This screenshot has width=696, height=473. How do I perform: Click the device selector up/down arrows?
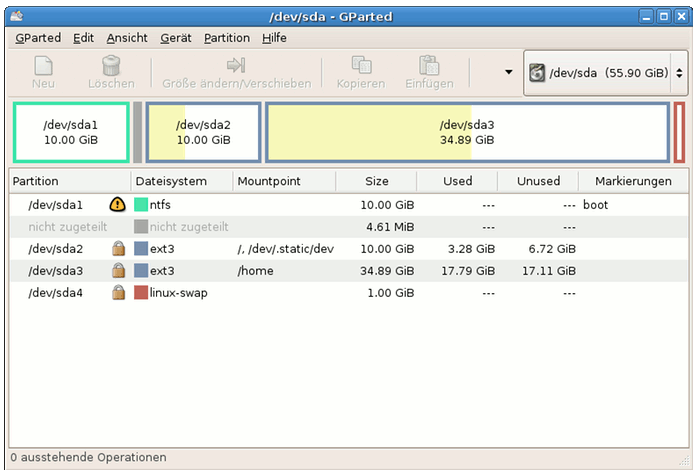(x=679, y=73)
